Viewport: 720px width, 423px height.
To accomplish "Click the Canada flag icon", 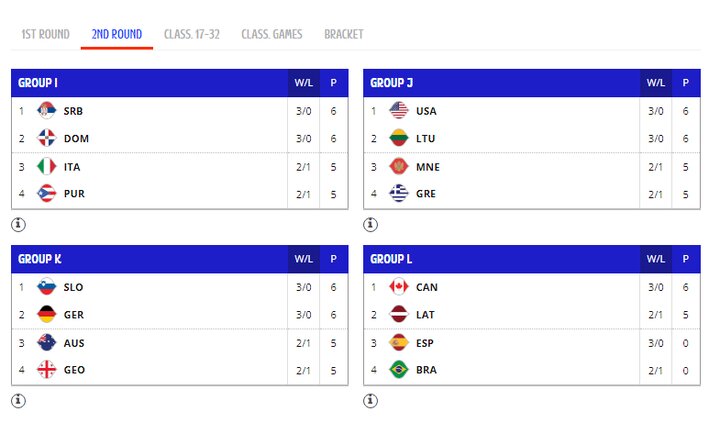I will tap(398, 287).
